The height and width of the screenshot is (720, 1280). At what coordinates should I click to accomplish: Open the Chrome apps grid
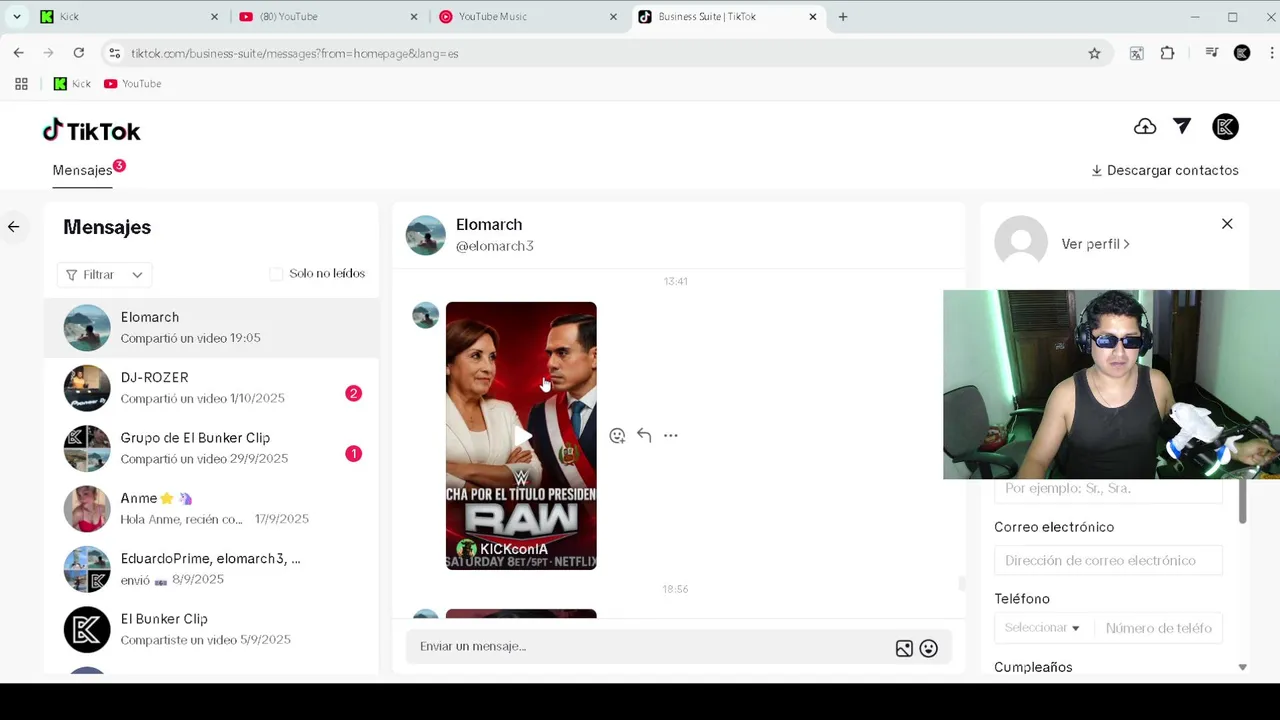coord(21,84)
